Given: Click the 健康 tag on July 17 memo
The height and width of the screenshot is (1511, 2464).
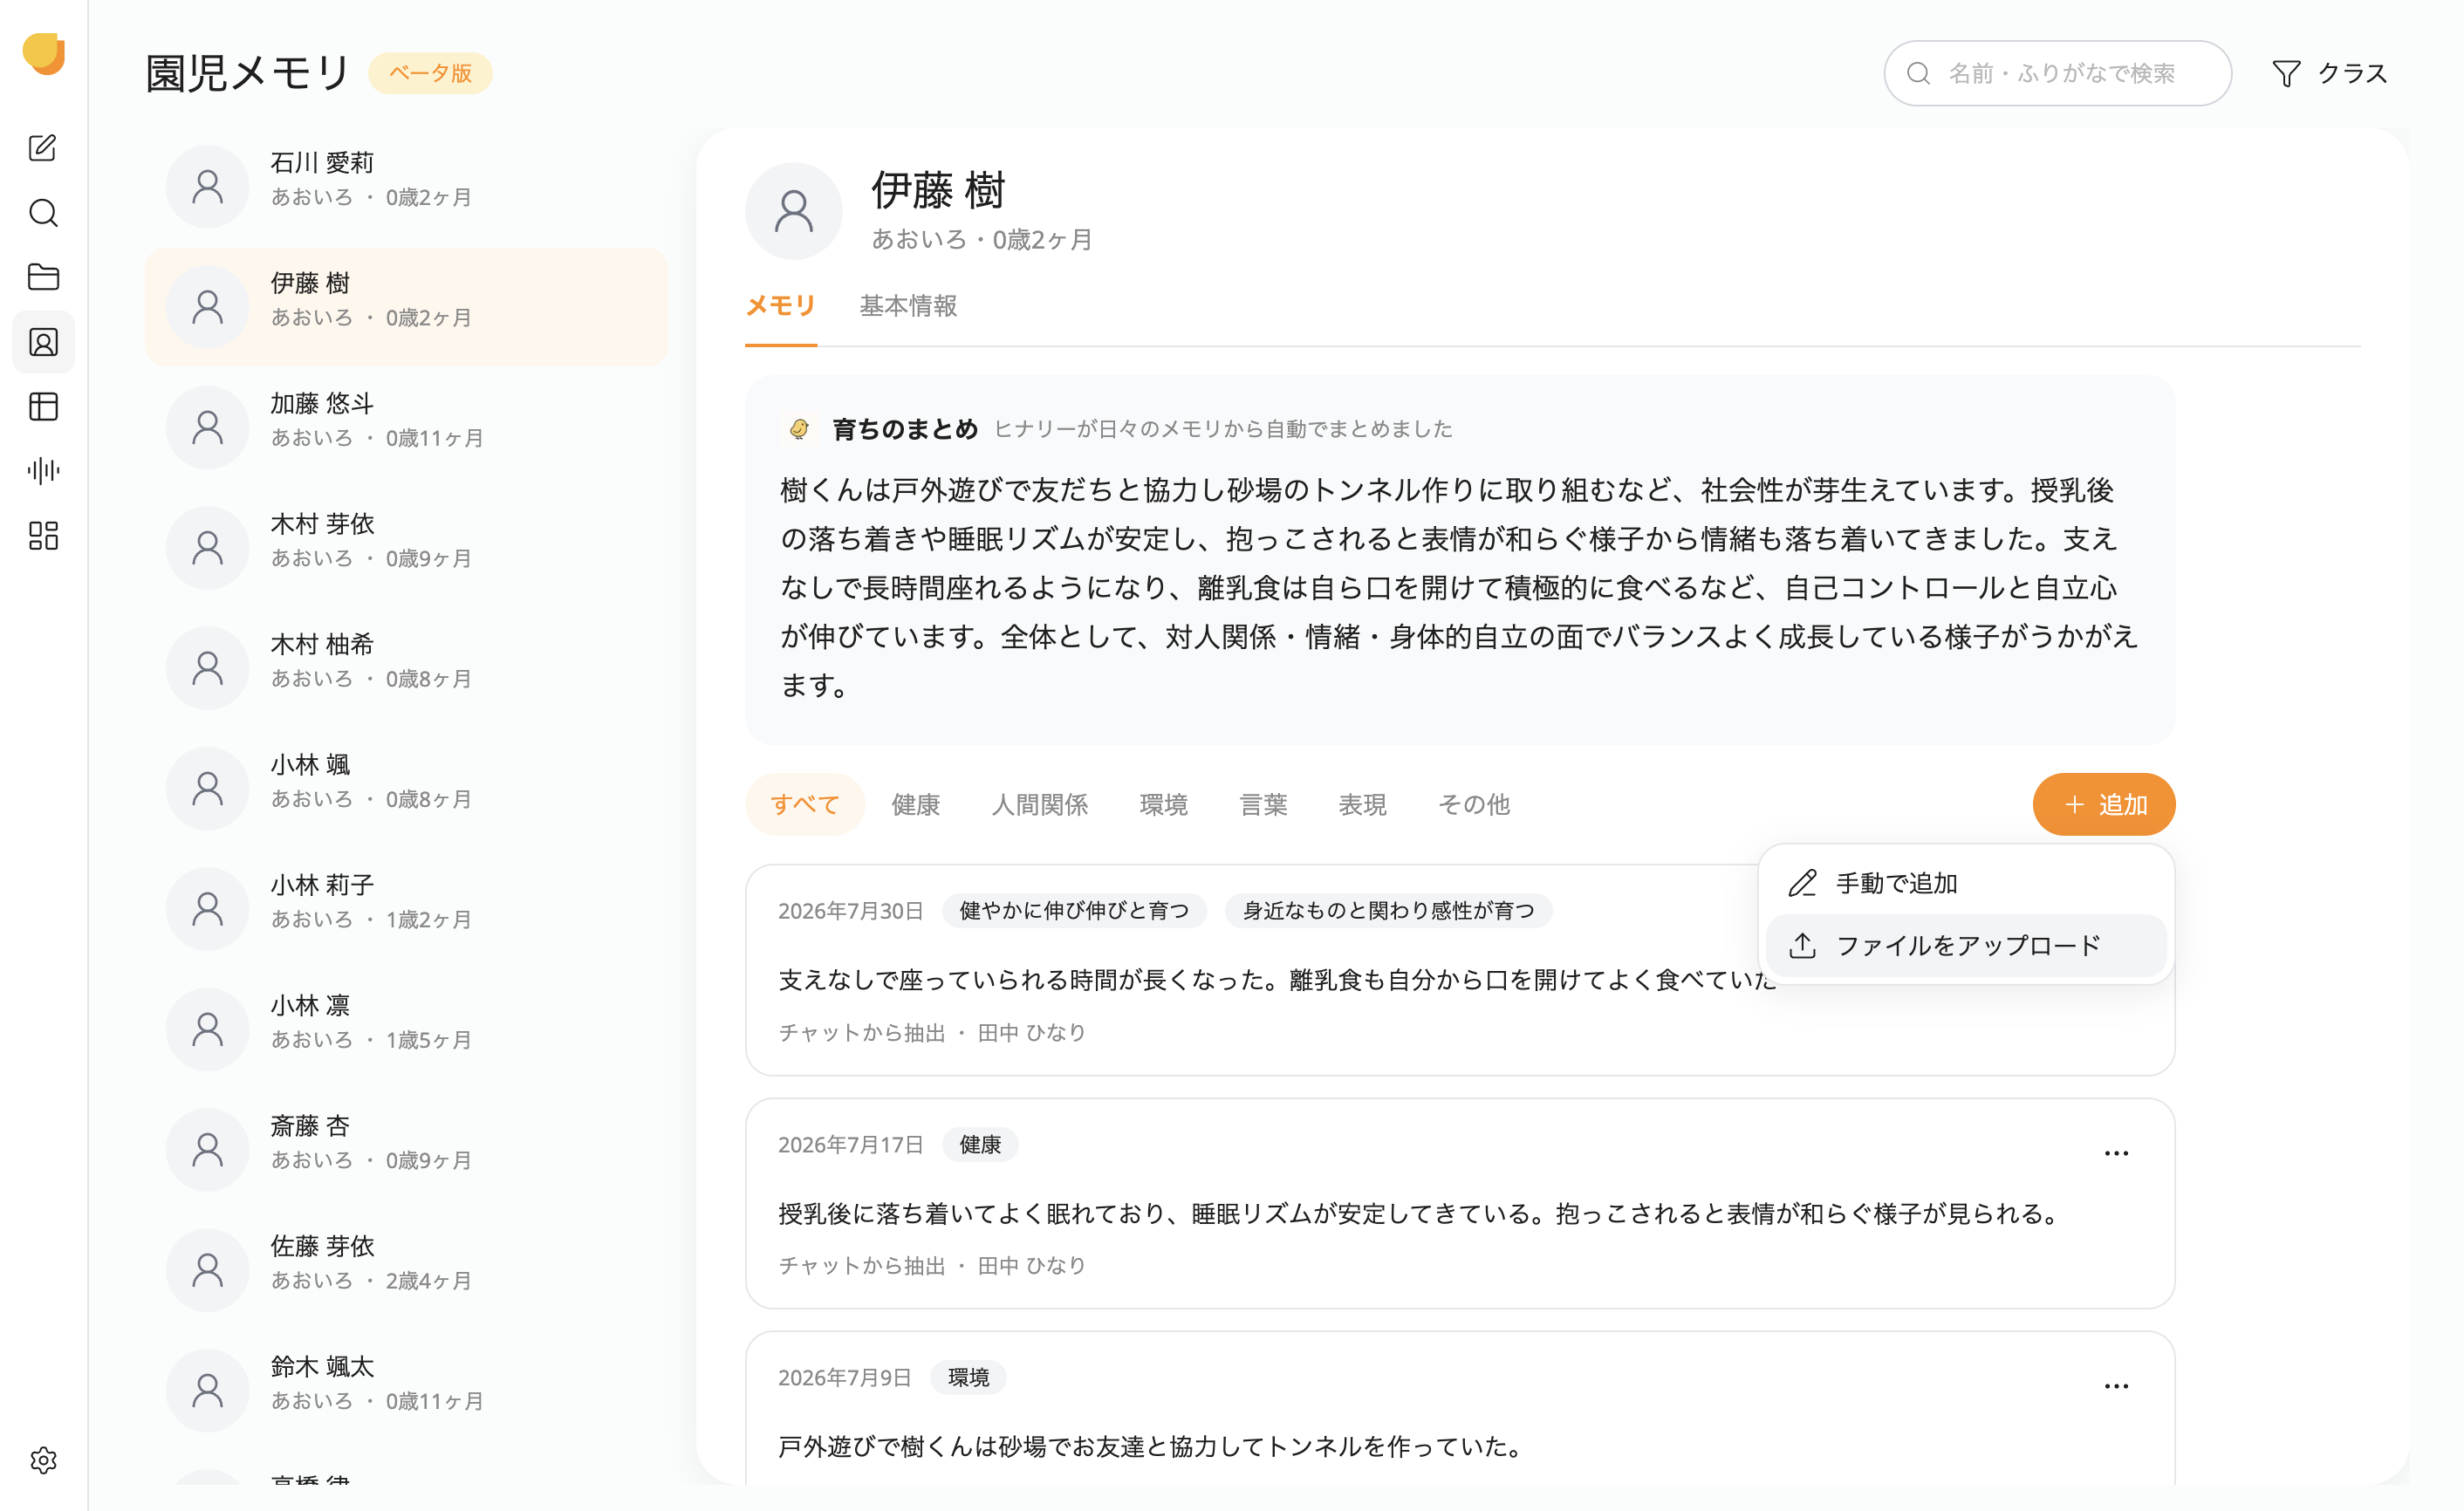Looking at the screenshot, I should click(x=980, y=1144).
